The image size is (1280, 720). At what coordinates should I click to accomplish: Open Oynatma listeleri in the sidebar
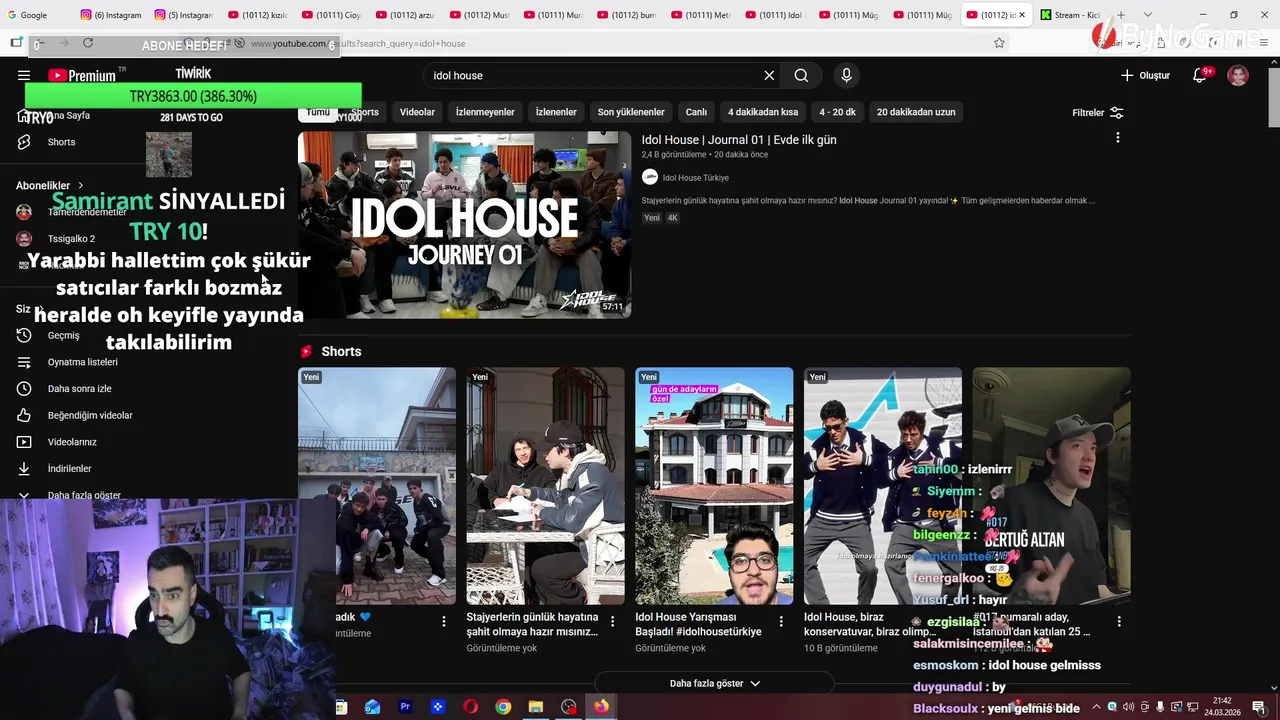(82, 362)
